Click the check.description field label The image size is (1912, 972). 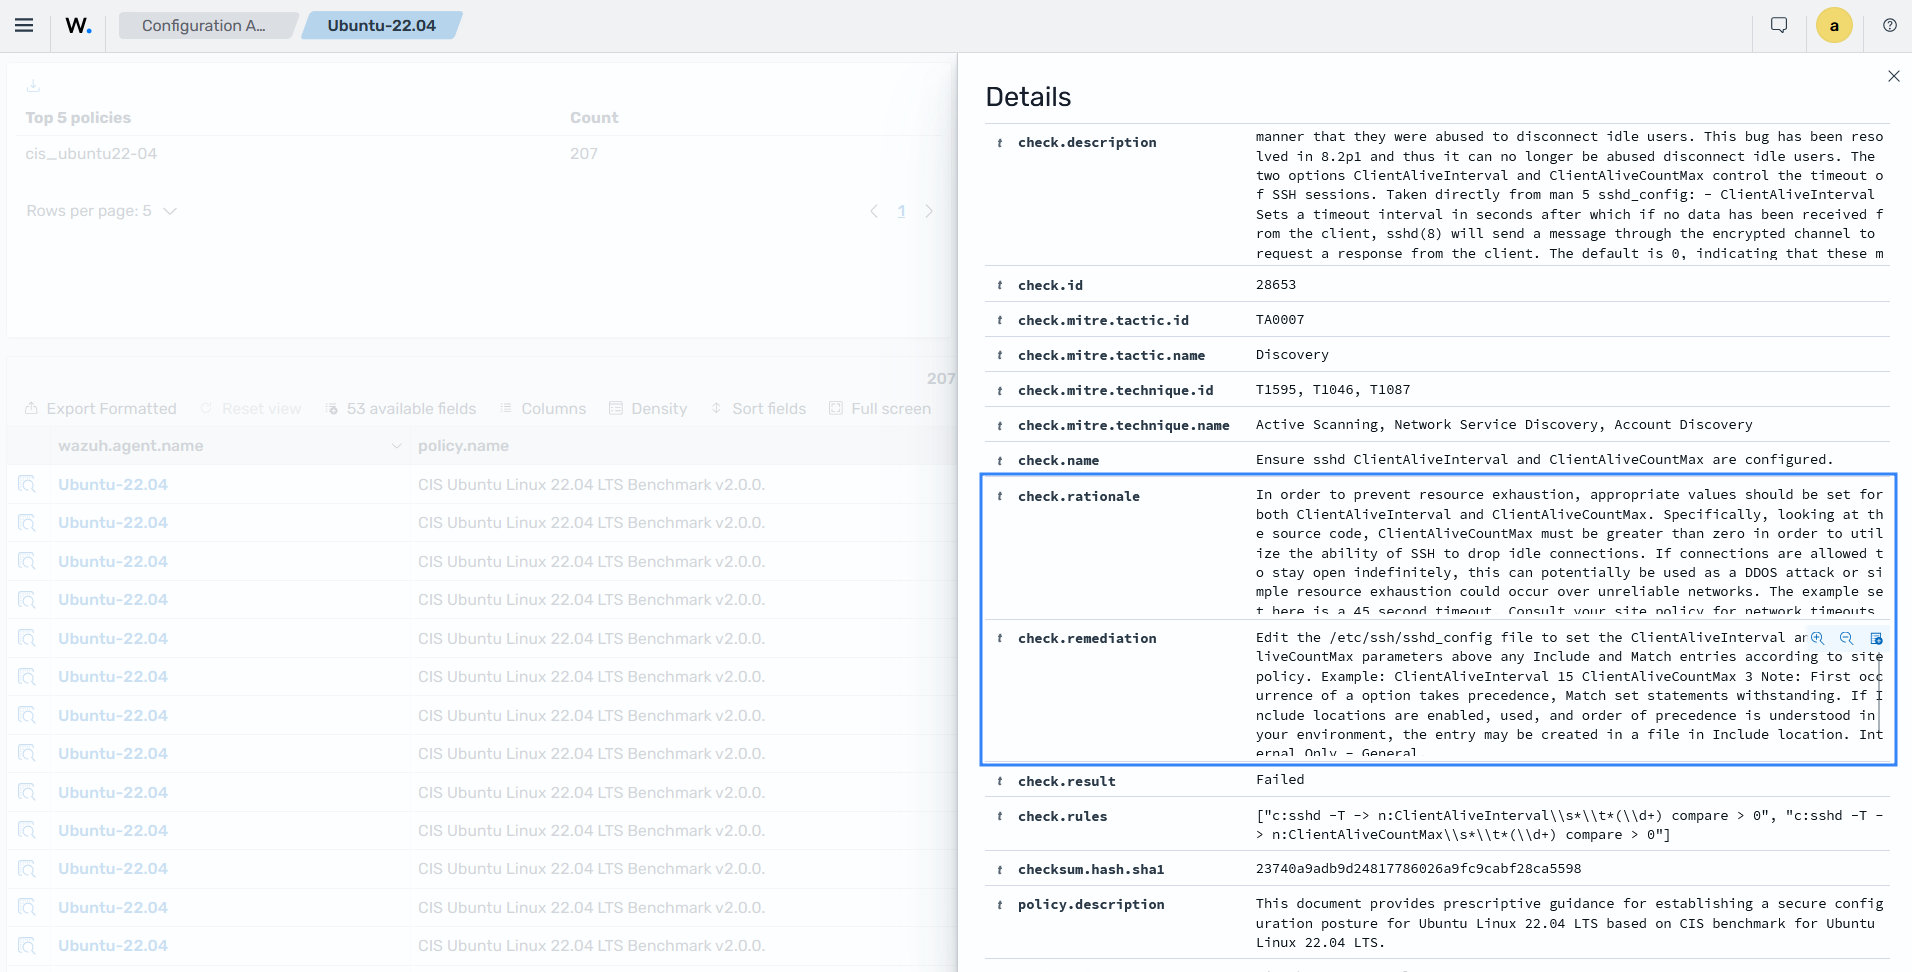pyautogui.click(x=1087, y=143)
